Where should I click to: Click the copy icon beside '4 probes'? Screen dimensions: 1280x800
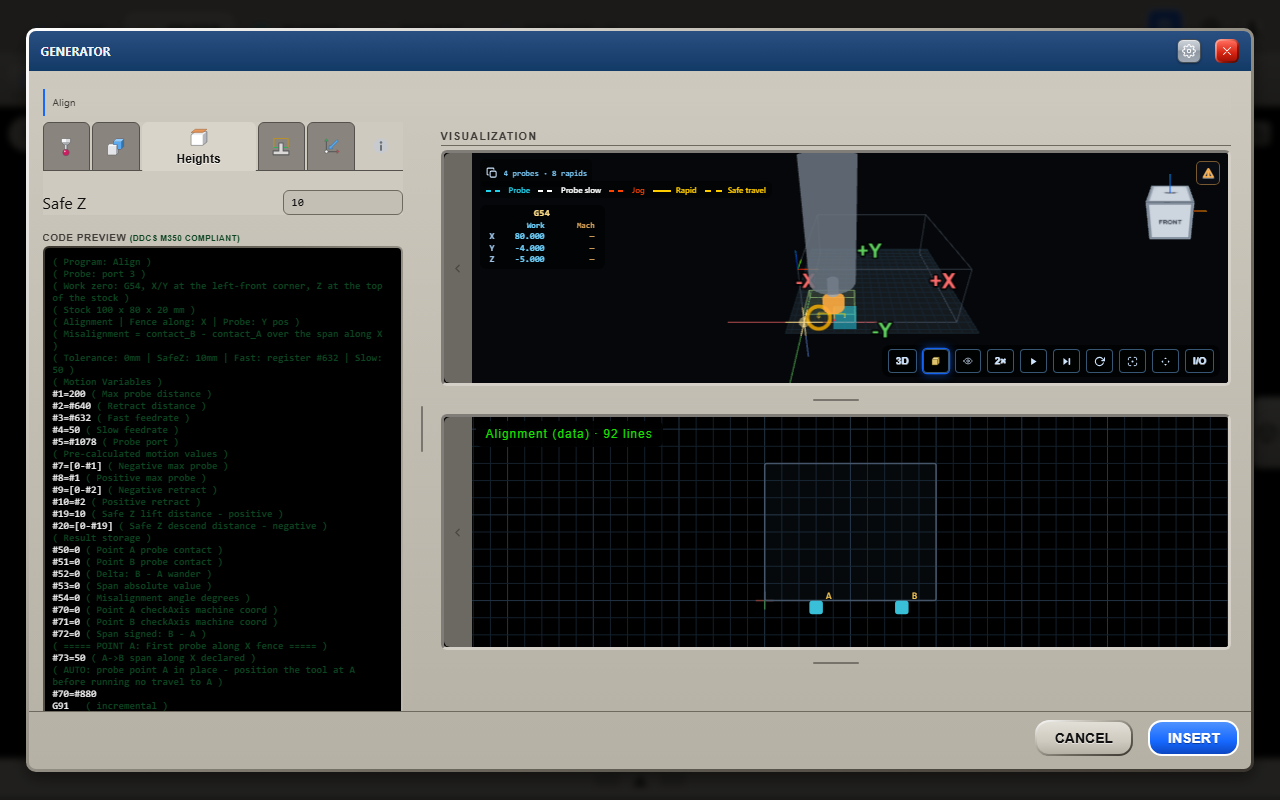pos(491,172)
